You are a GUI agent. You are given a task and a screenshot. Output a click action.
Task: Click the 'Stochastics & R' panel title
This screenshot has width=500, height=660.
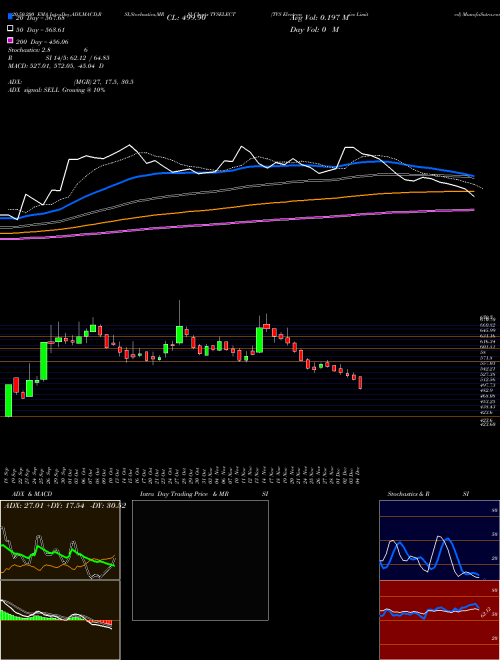(409, 494)
